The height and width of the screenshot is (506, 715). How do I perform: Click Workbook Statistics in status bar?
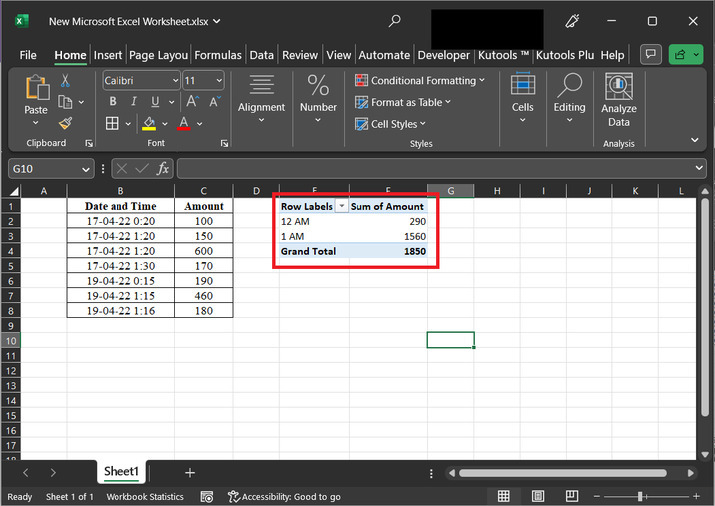tap(145, 496)
